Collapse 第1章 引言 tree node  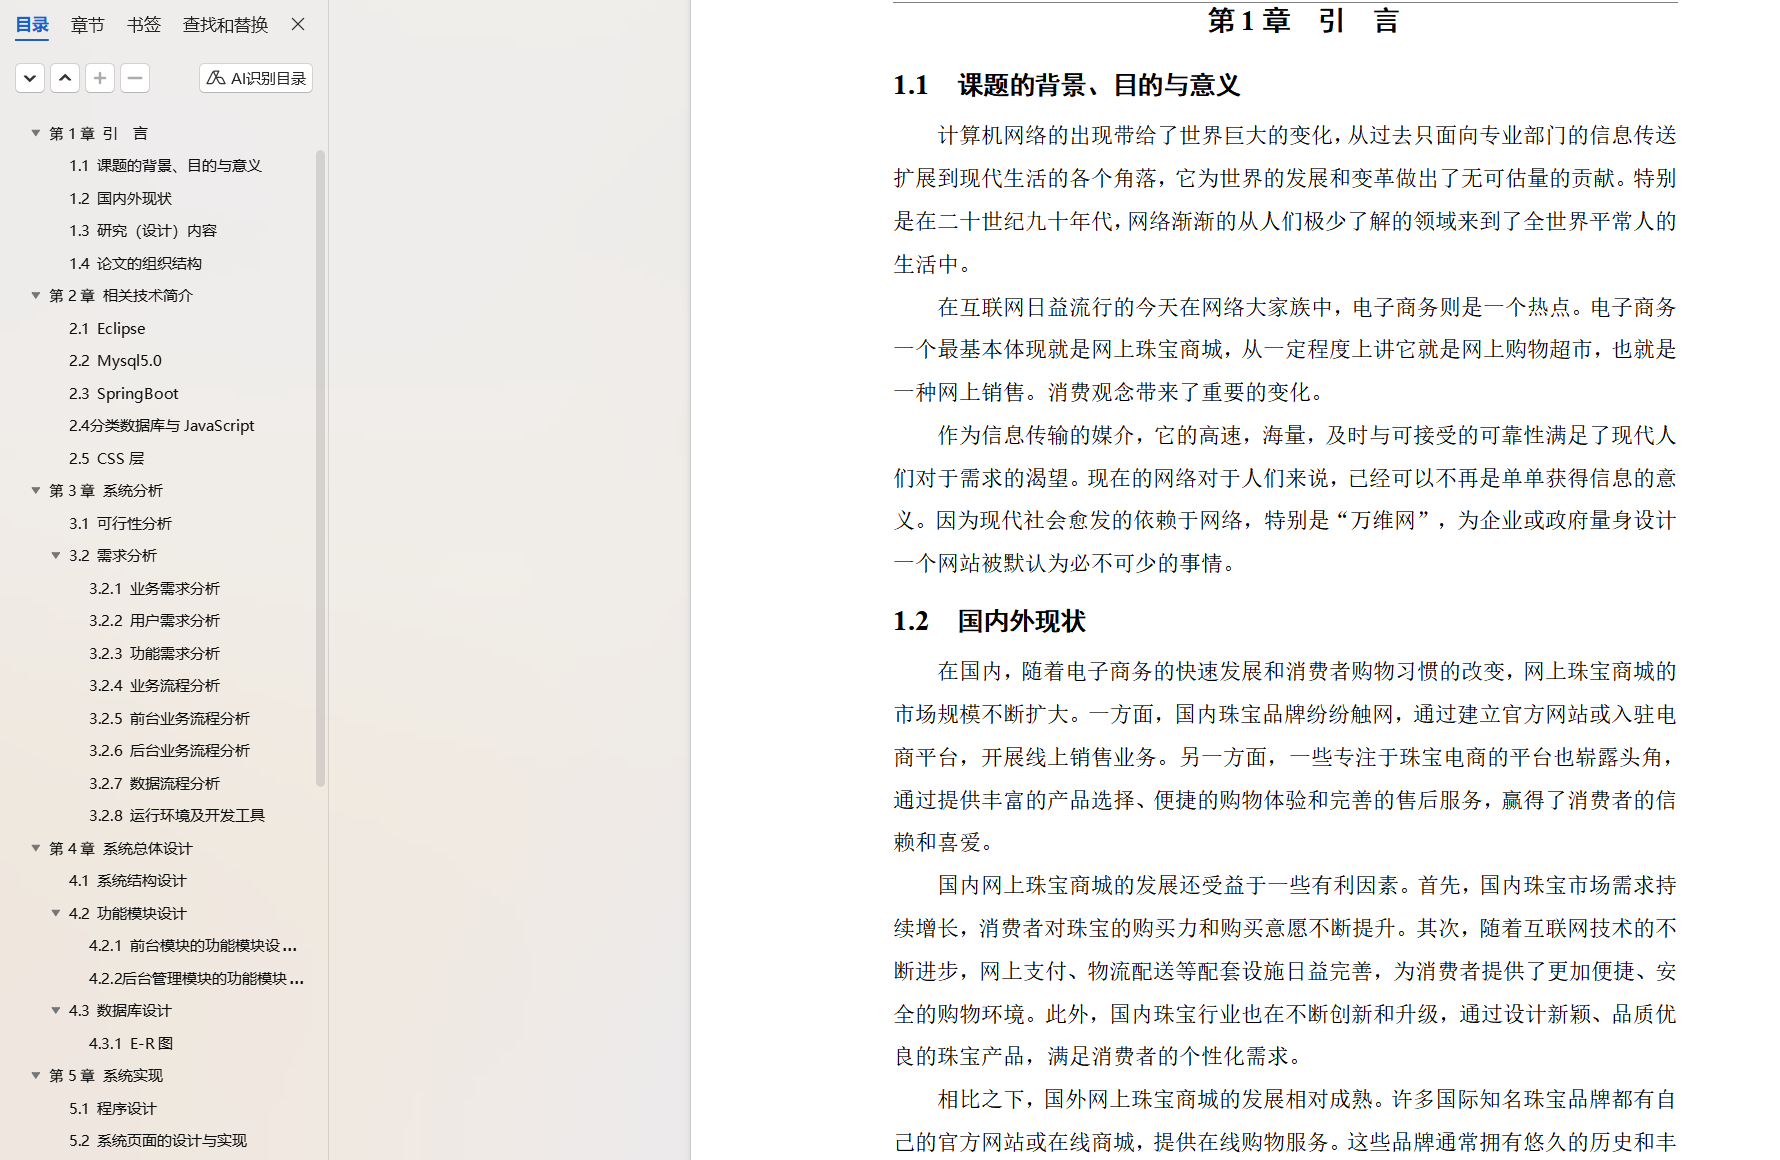click(x=36, y=133)
